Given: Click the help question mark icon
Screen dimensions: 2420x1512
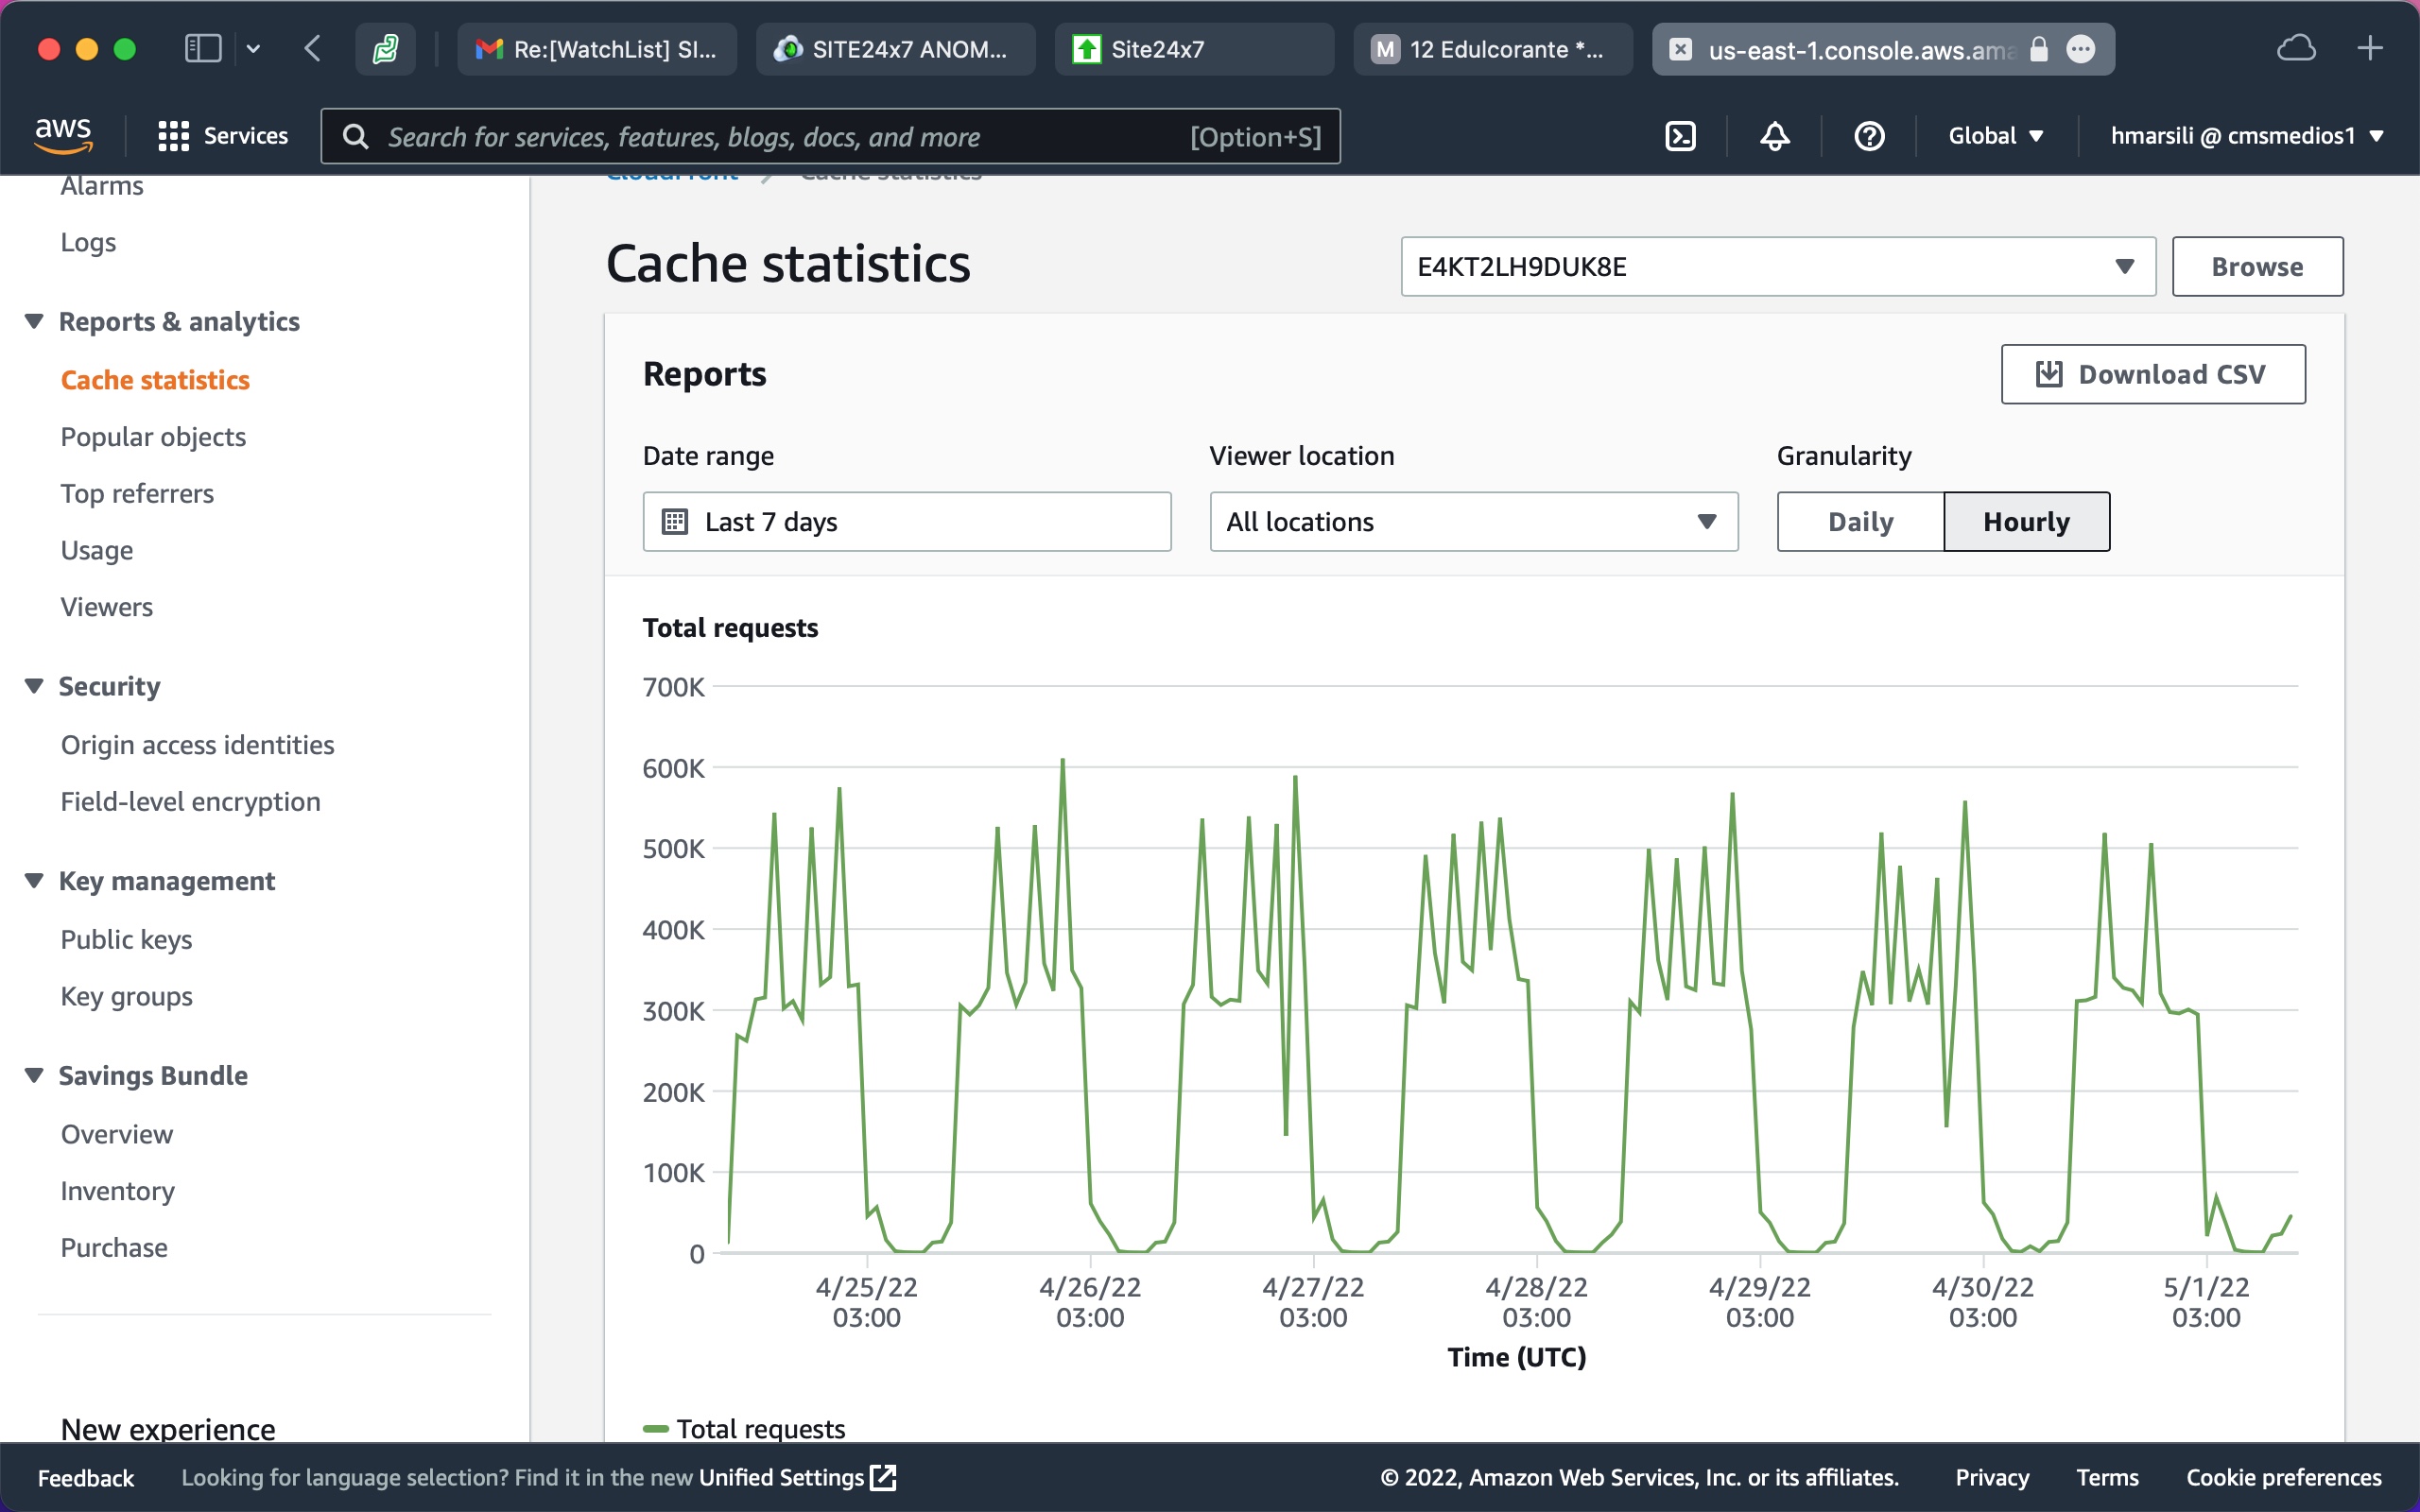Looking at the screenshot, I should pyautogui.click(x=1868, y=136).
